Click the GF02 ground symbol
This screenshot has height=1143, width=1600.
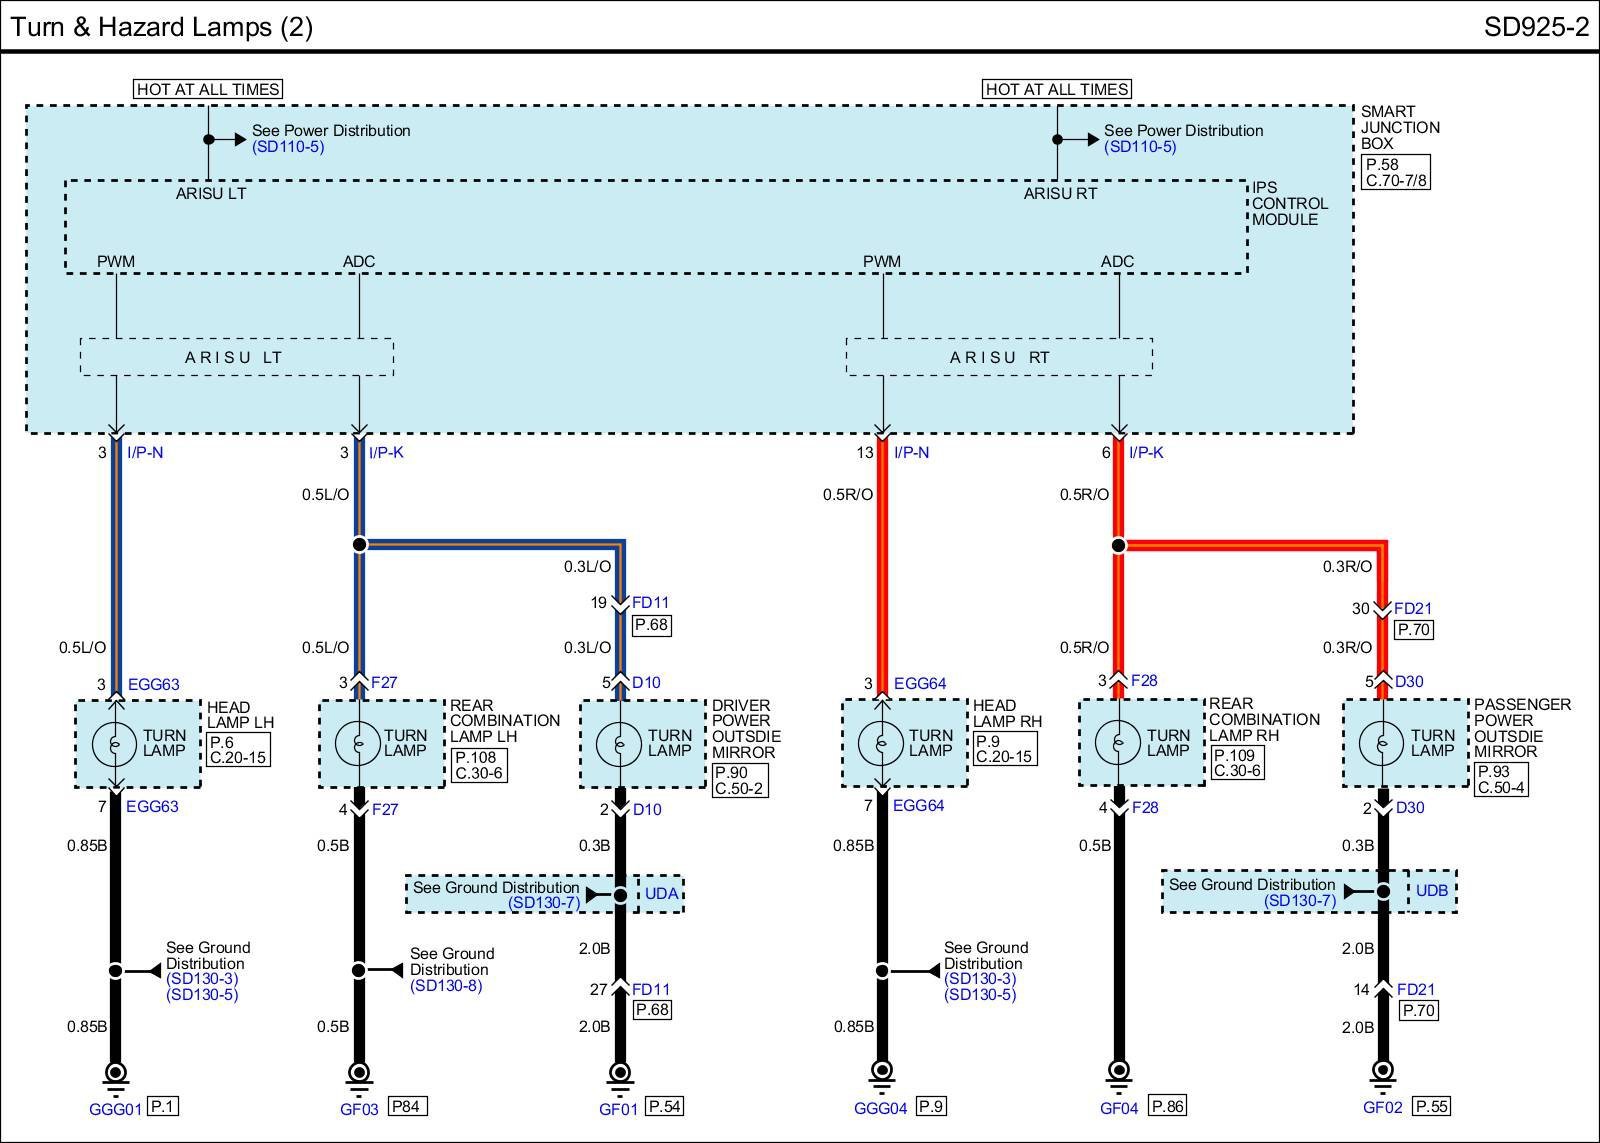click(x=1383, y=1074)
